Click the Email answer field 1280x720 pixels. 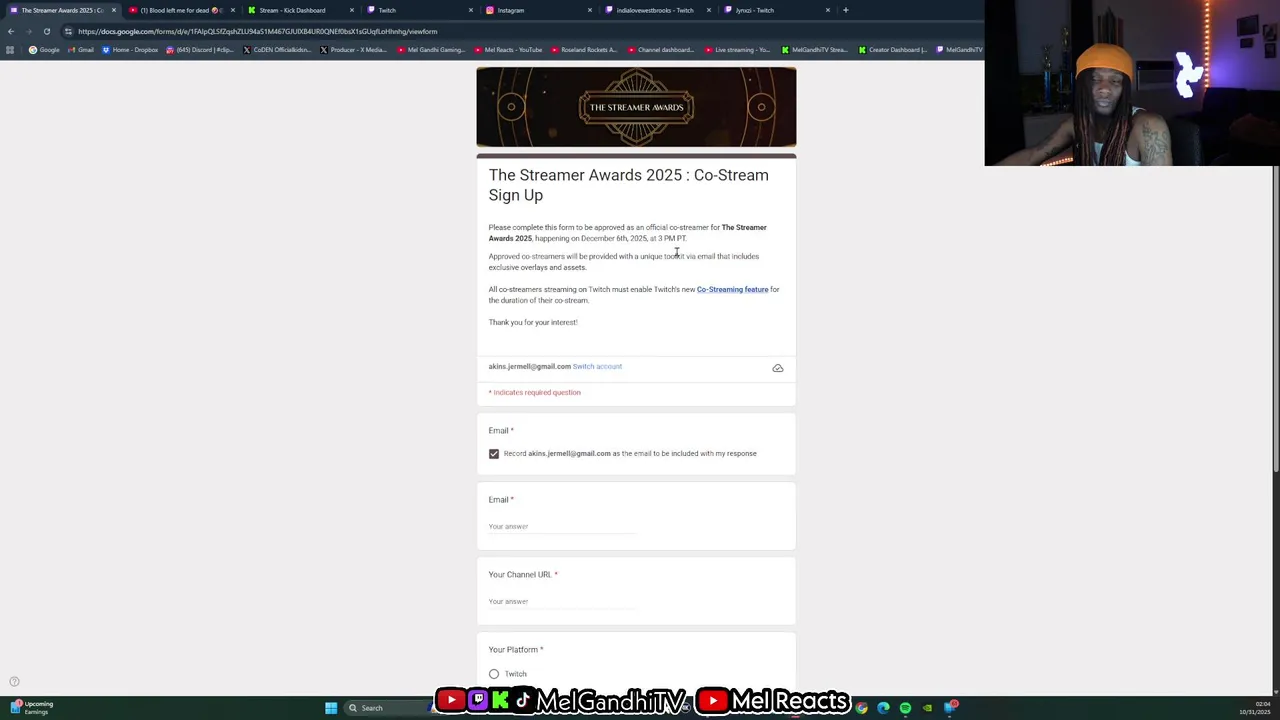pyautogui.click(x=562, y=526)
